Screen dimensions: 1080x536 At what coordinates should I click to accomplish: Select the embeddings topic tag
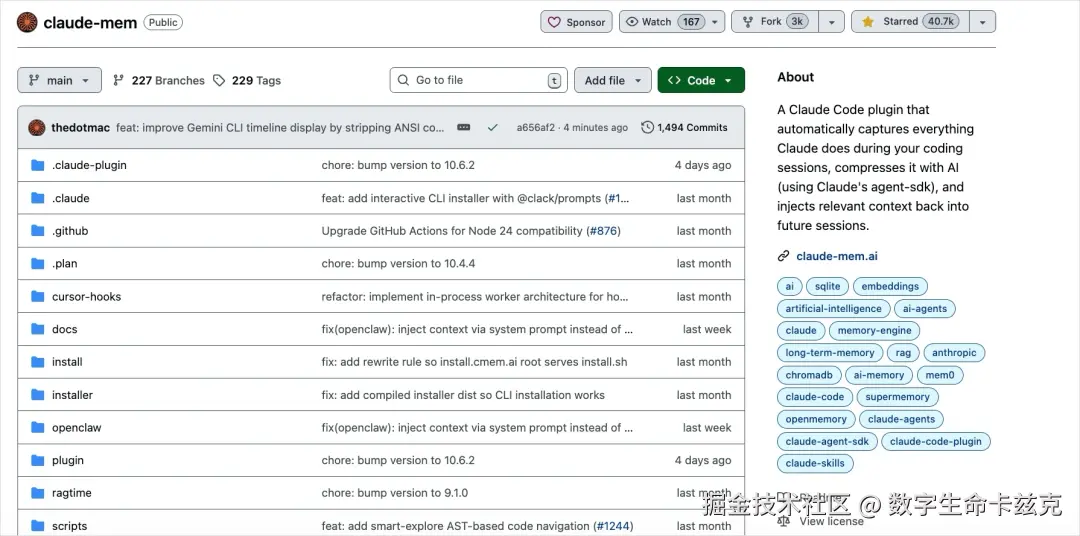(890, 286)
